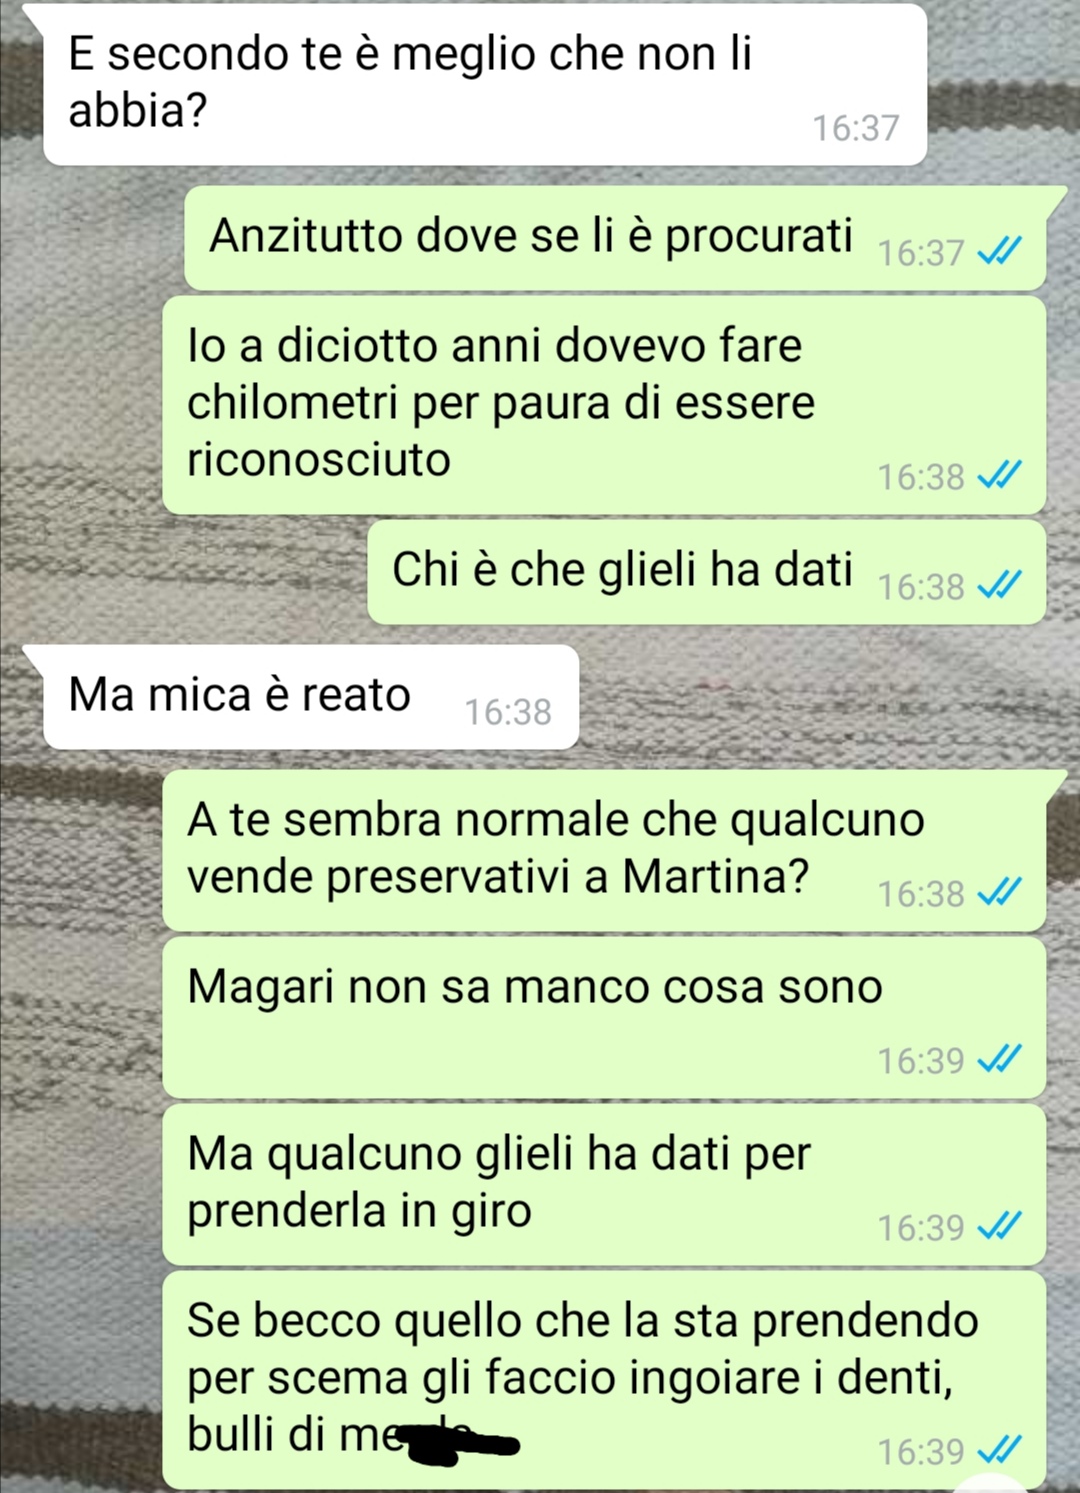
Task: Tap the 16:37 timestamp on the first received message
Action: tap(856, 128)
